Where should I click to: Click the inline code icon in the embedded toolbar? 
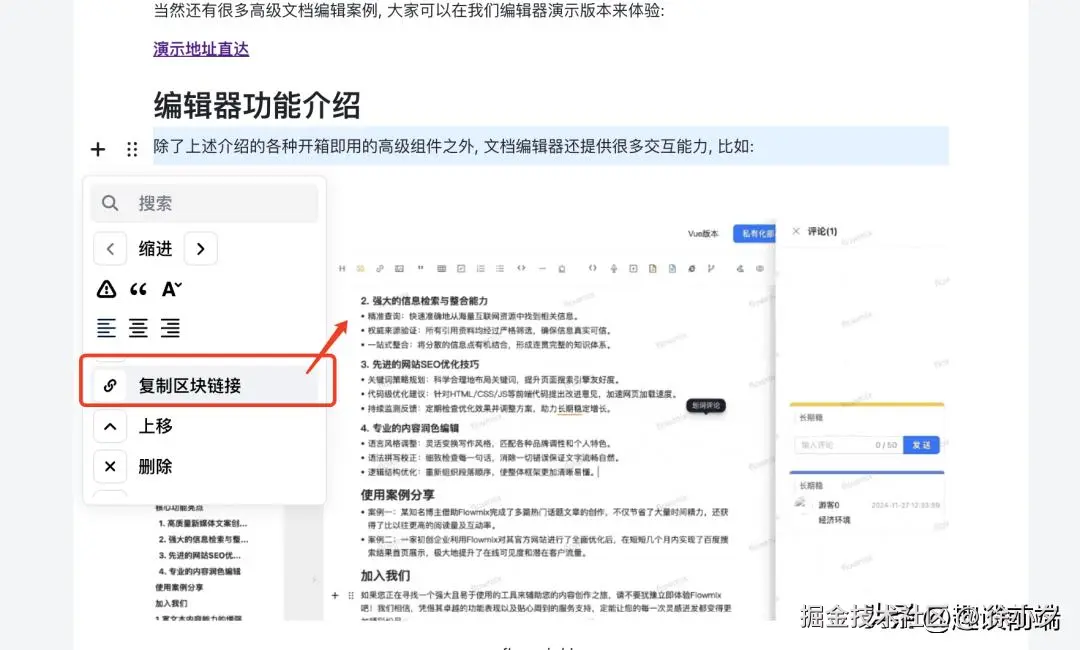click(521, 269)
